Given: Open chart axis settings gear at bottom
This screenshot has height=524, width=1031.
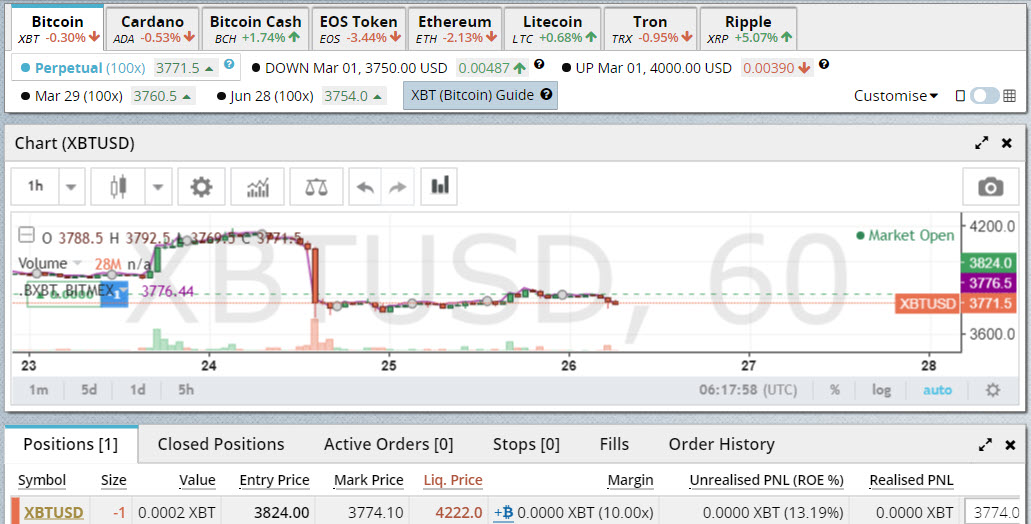Looking at the screenshot, I should click(x=993, y=390).
